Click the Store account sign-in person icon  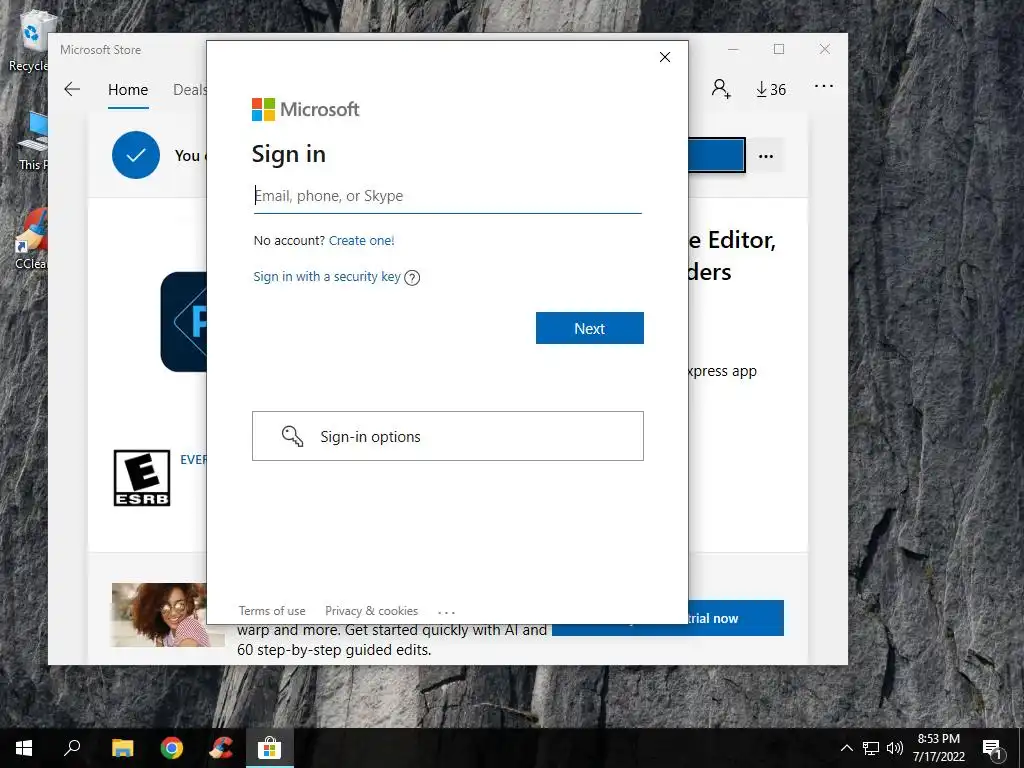pos(721,89)
